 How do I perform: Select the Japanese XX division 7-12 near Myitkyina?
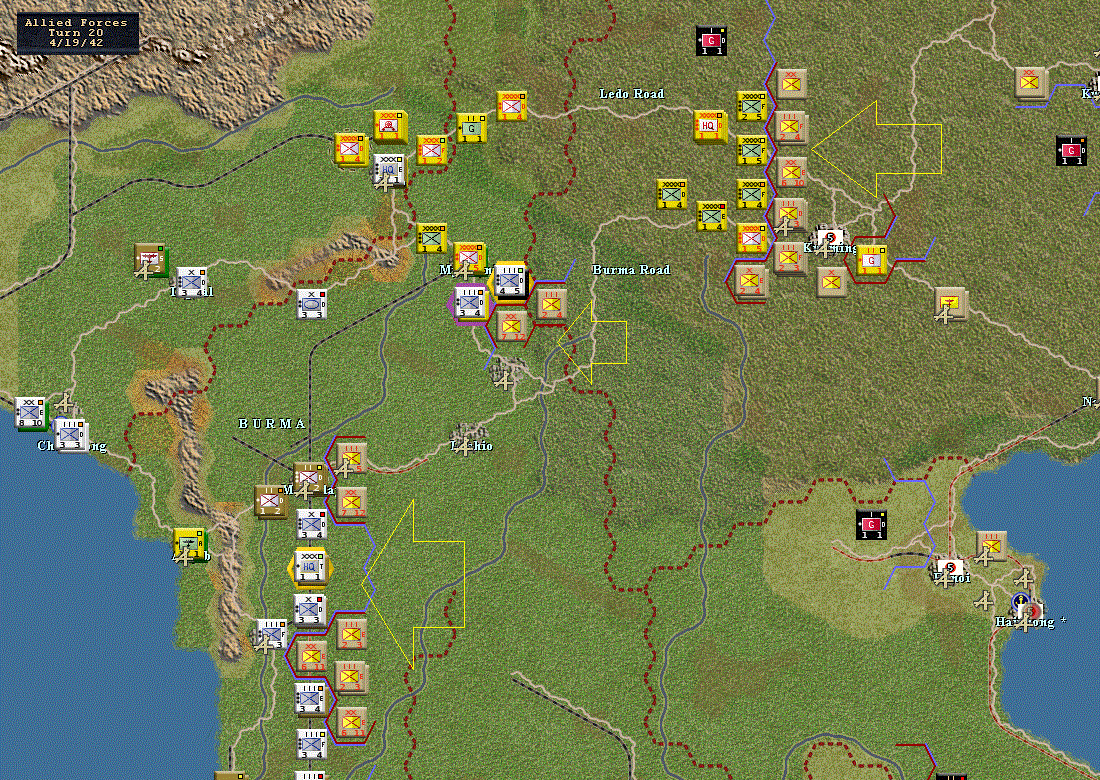coord(511,327)
